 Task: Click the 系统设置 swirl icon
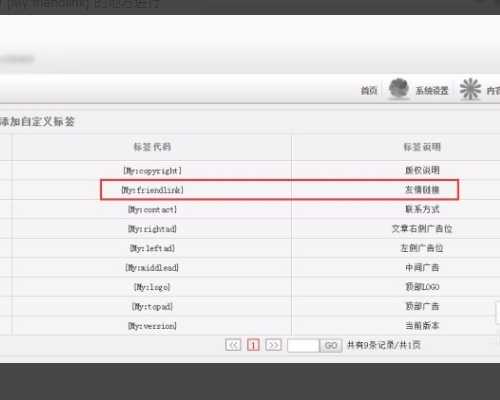pos(399,89)
